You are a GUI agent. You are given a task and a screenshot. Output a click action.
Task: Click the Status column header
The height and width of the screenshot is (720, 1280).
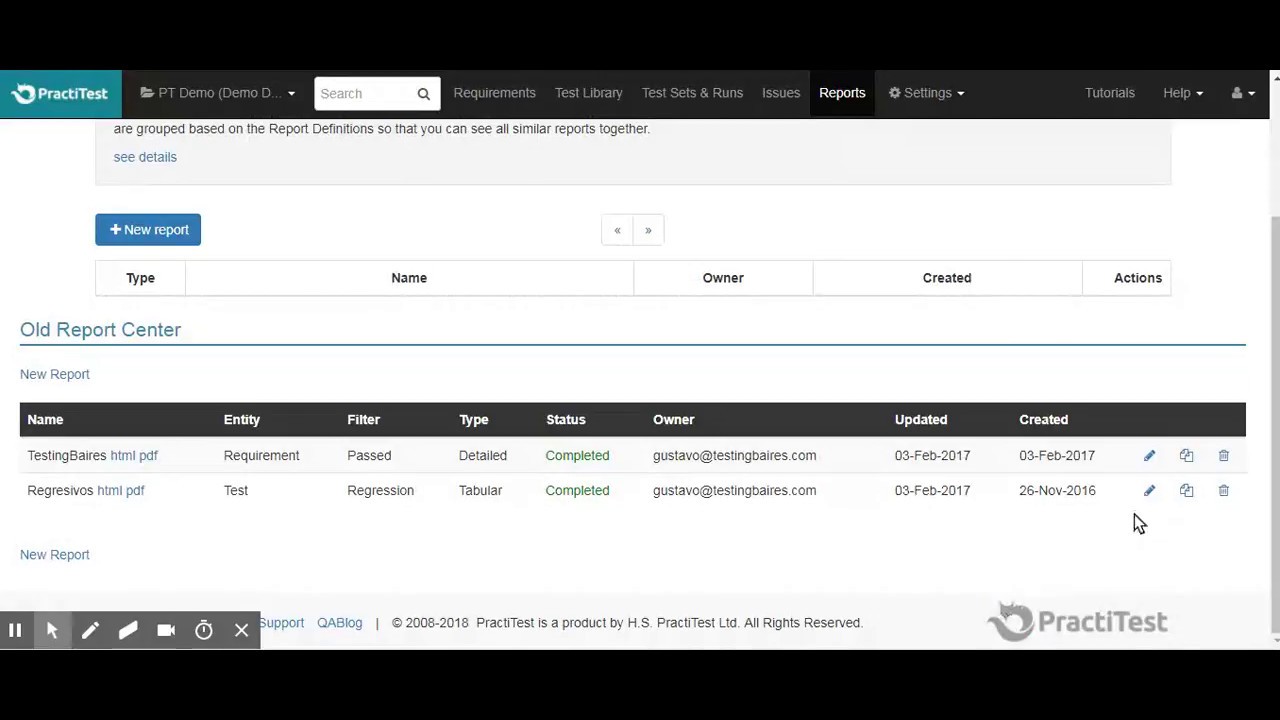(566, 420)
